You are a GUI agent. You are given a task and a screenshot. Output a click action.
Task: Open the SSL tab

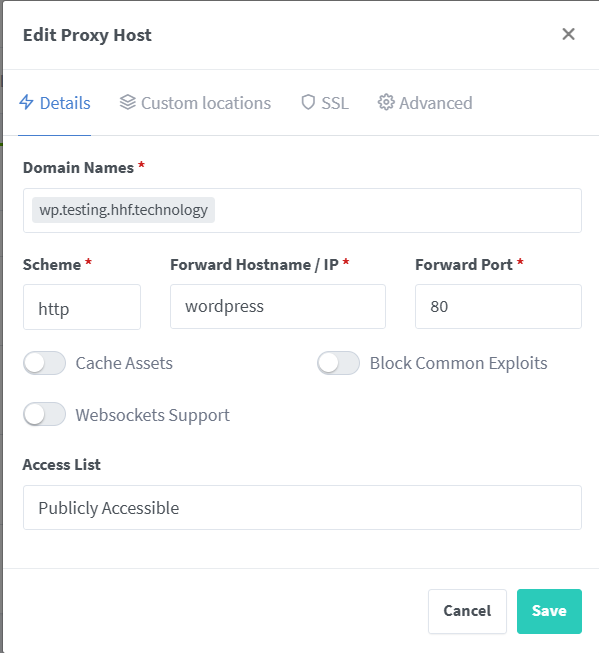(x=325, y=103)
